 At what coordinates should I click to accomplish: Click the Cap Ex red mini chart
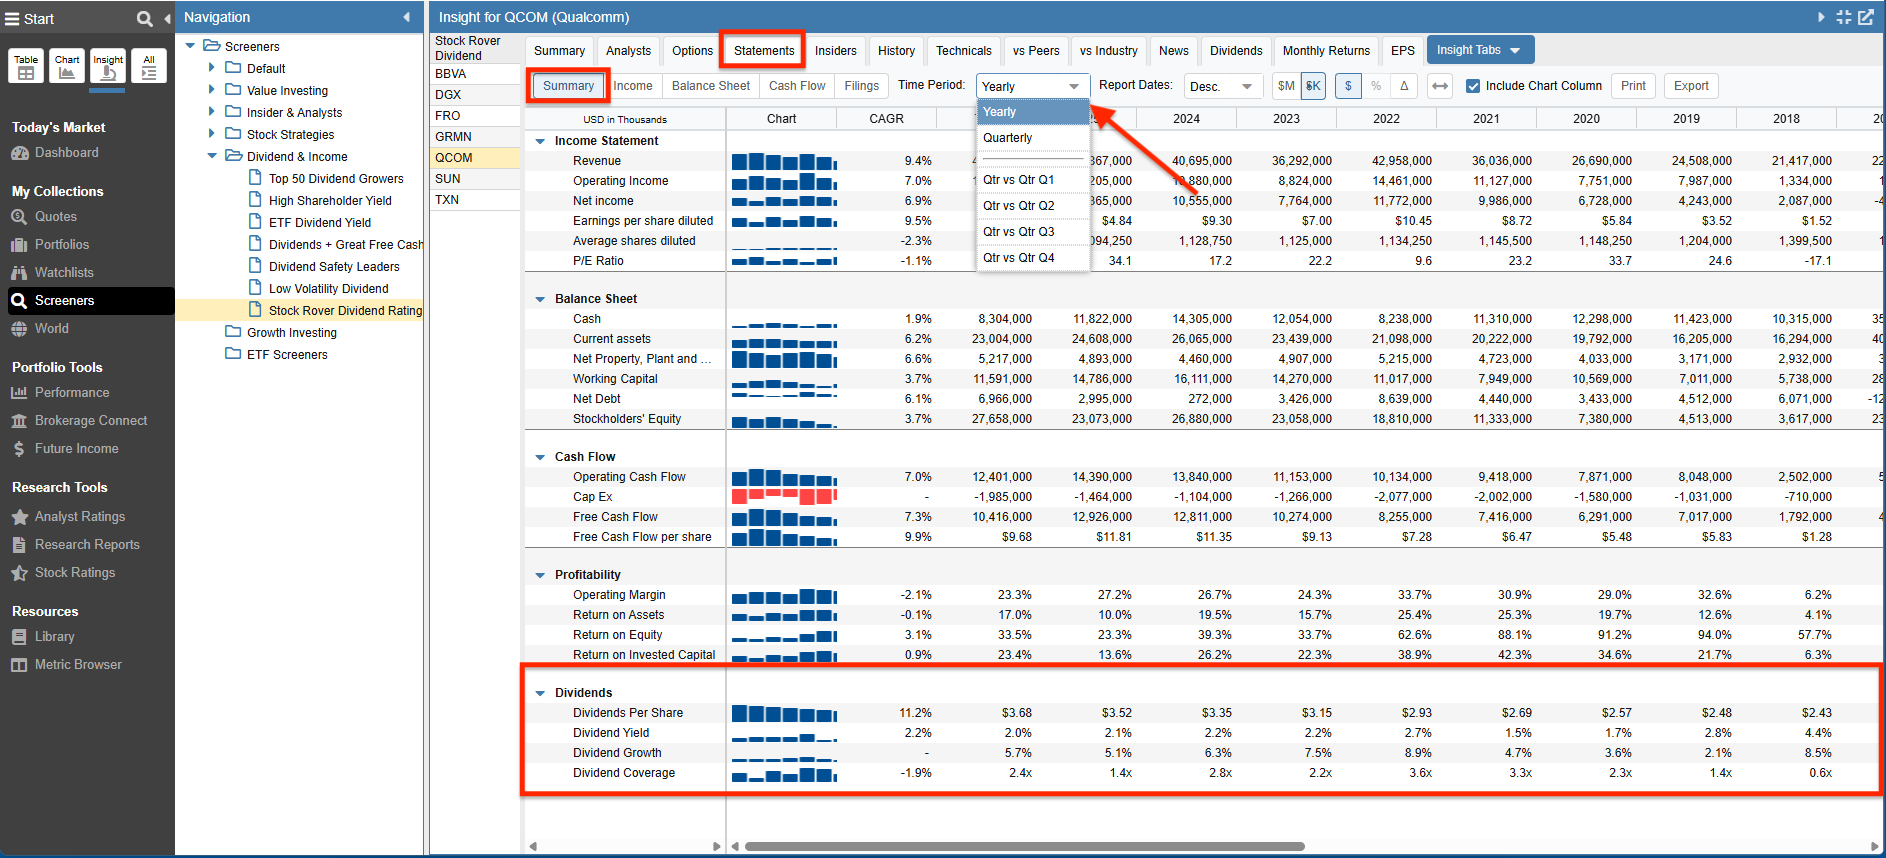point(784,497)
